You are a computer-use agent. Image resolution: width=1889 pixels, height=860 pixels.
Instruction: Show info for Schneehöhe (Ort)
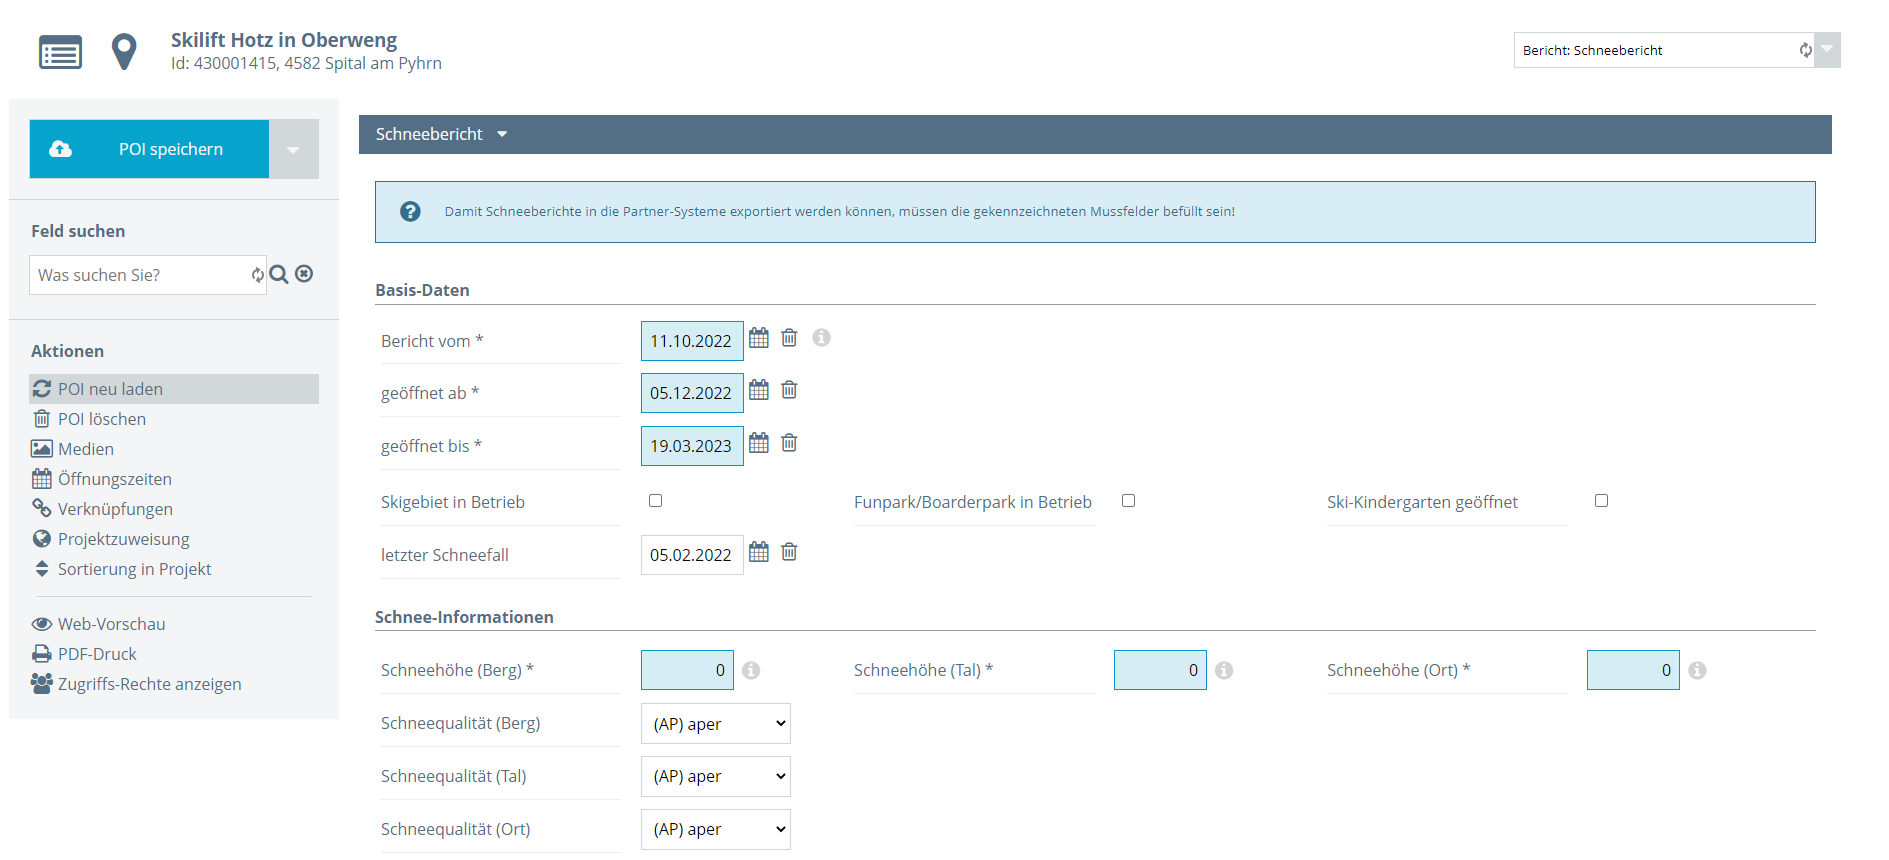pos(1697,670)
